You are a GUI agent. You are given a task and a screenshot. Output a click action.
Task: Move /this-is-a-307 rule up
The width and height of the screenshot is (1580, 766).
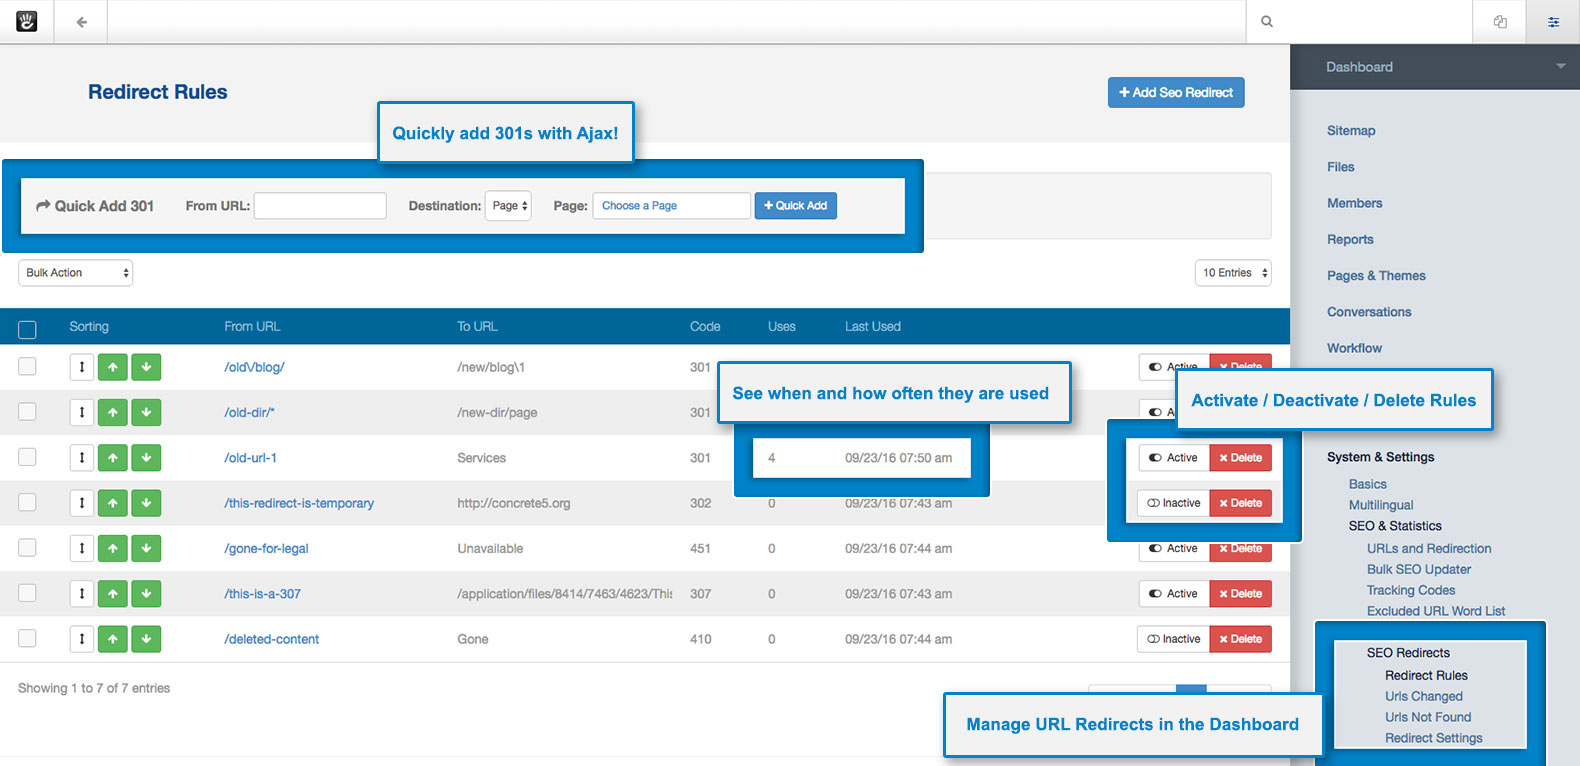[x=113, y=594]
